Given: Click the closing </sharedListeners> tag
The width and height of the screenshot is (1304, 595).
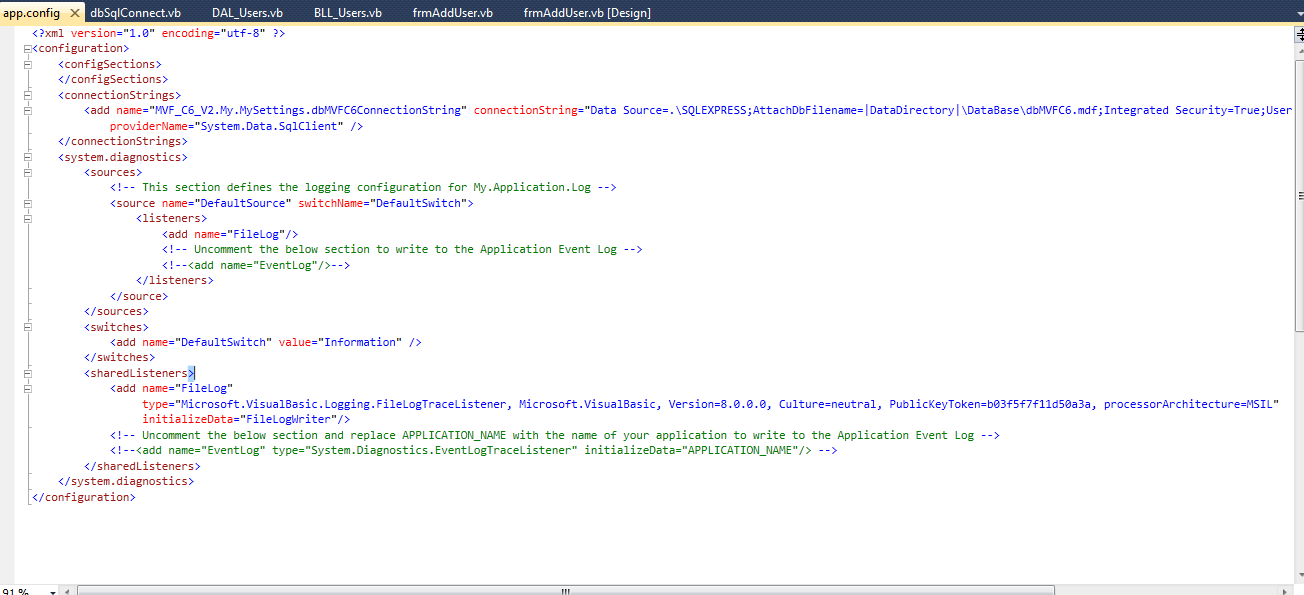Looking at the screenshot, I should [x=142, y=466].
